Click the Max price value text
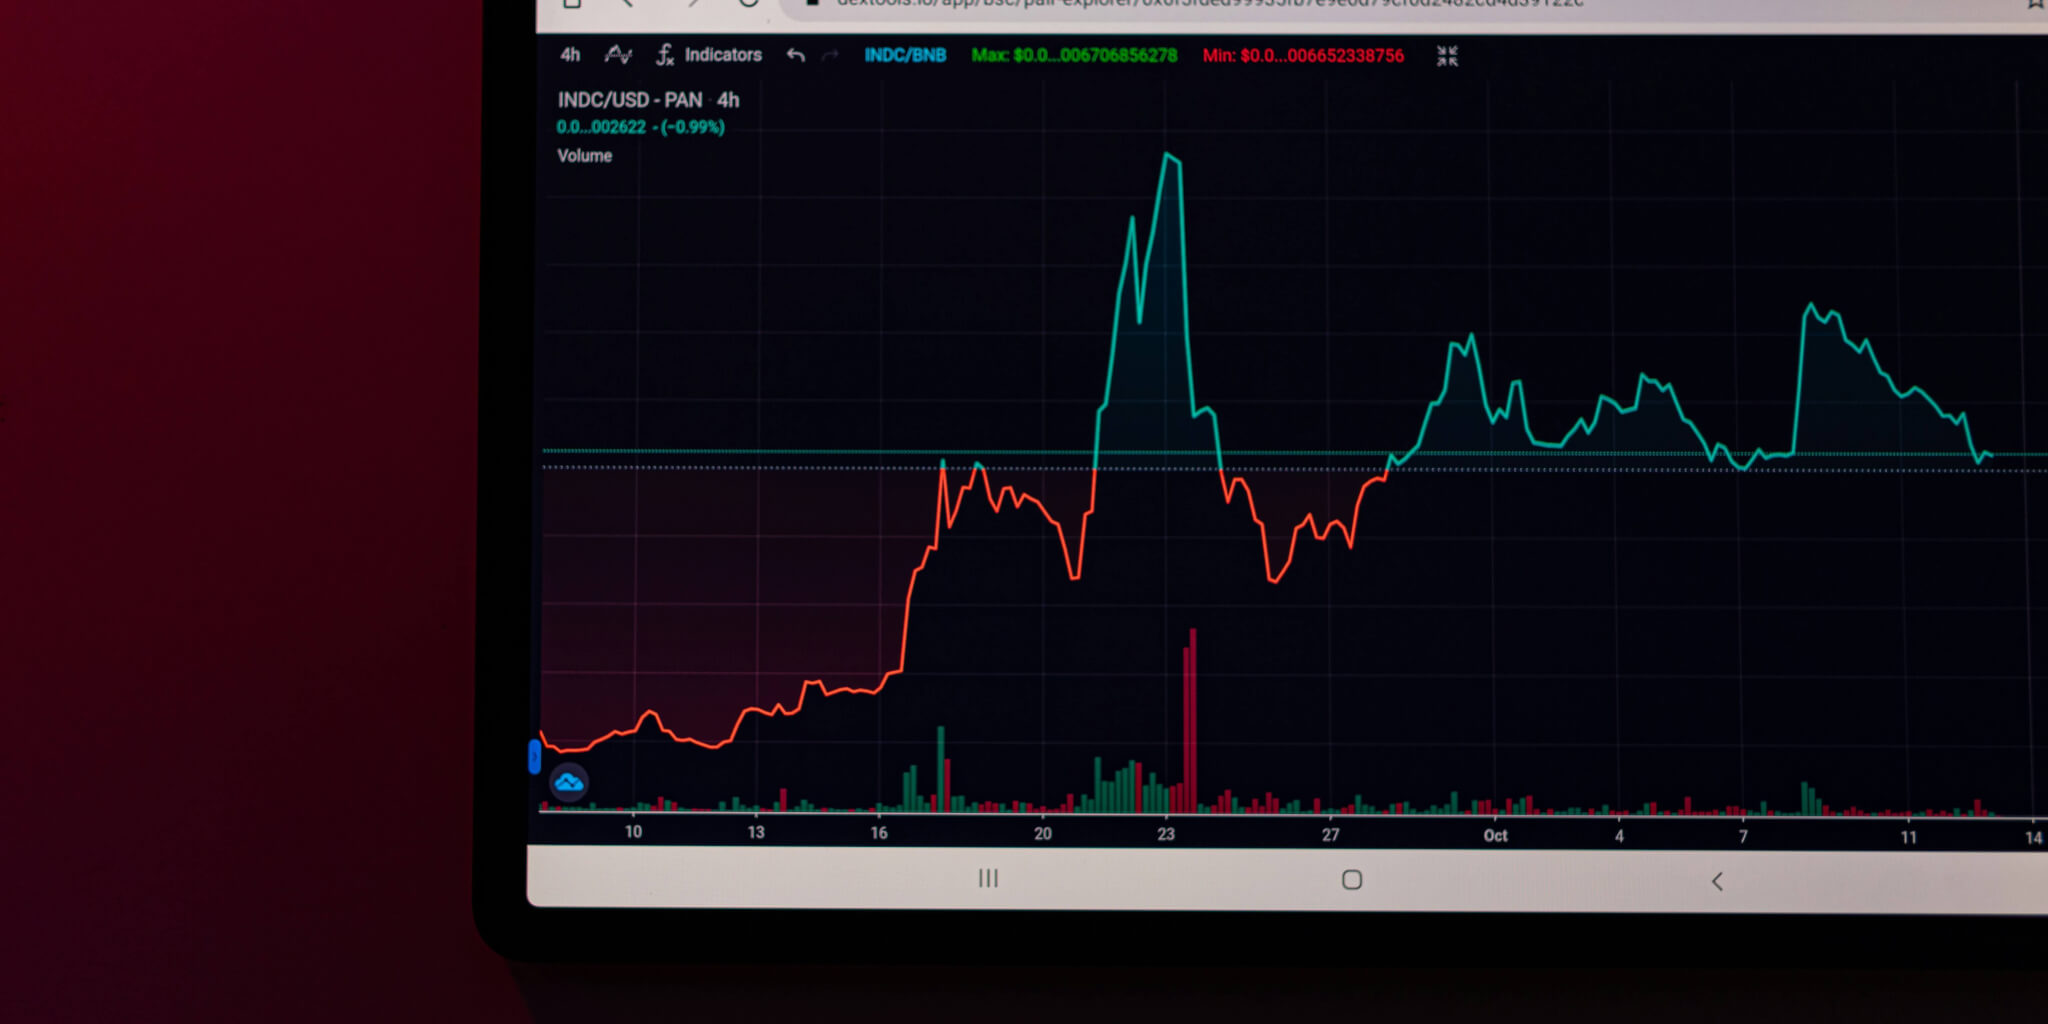This screenshot has height=1024, width=2048. pos(1074,55)
